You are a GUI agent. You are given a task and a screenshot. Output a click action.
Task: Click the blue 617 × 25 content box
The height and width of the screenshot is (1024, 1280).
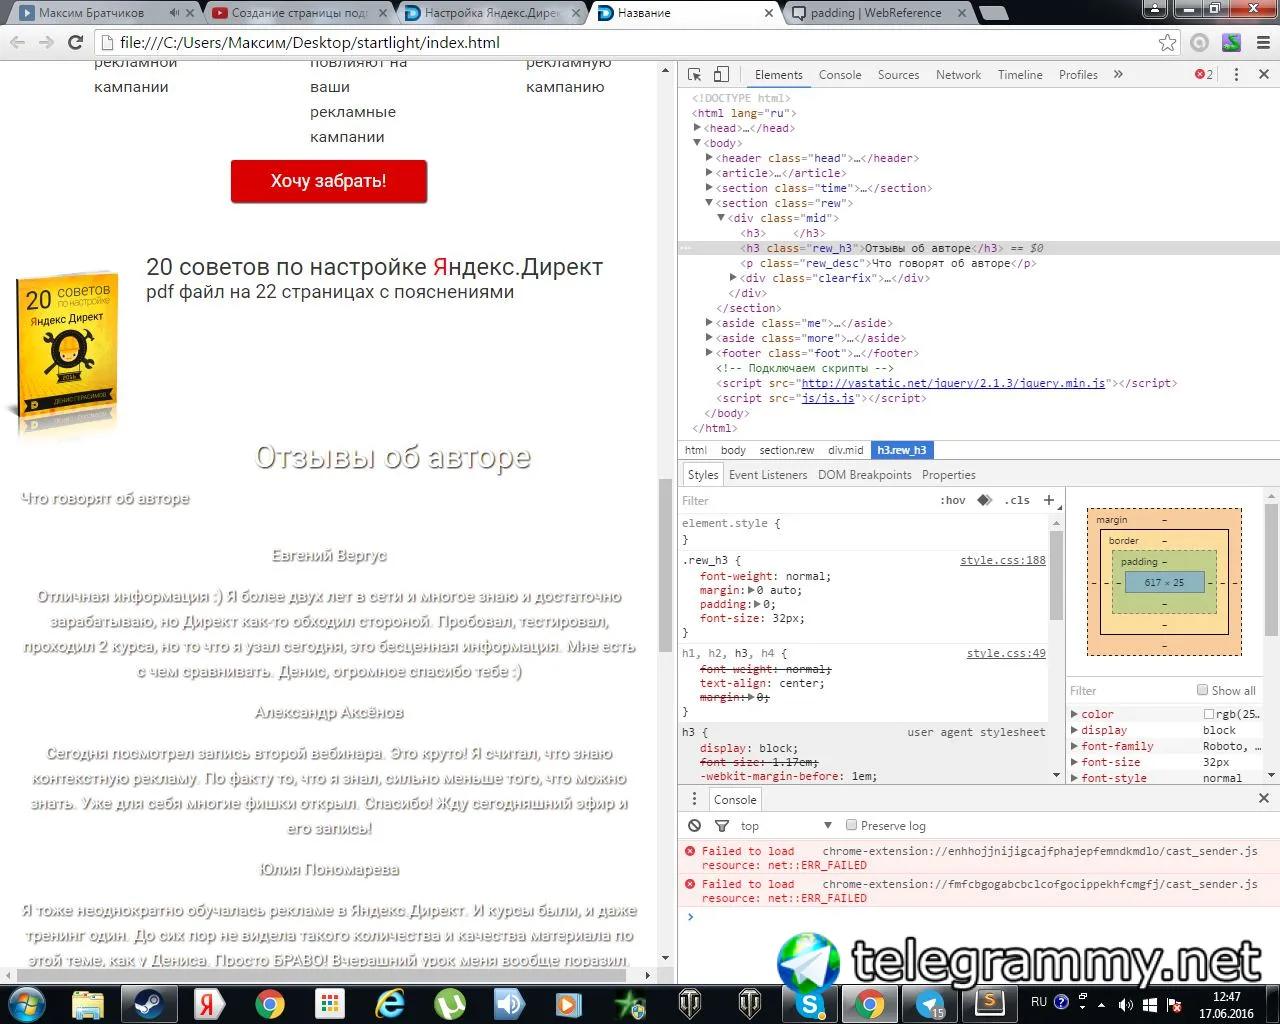pyautogui.click(x=1164, y=582)
